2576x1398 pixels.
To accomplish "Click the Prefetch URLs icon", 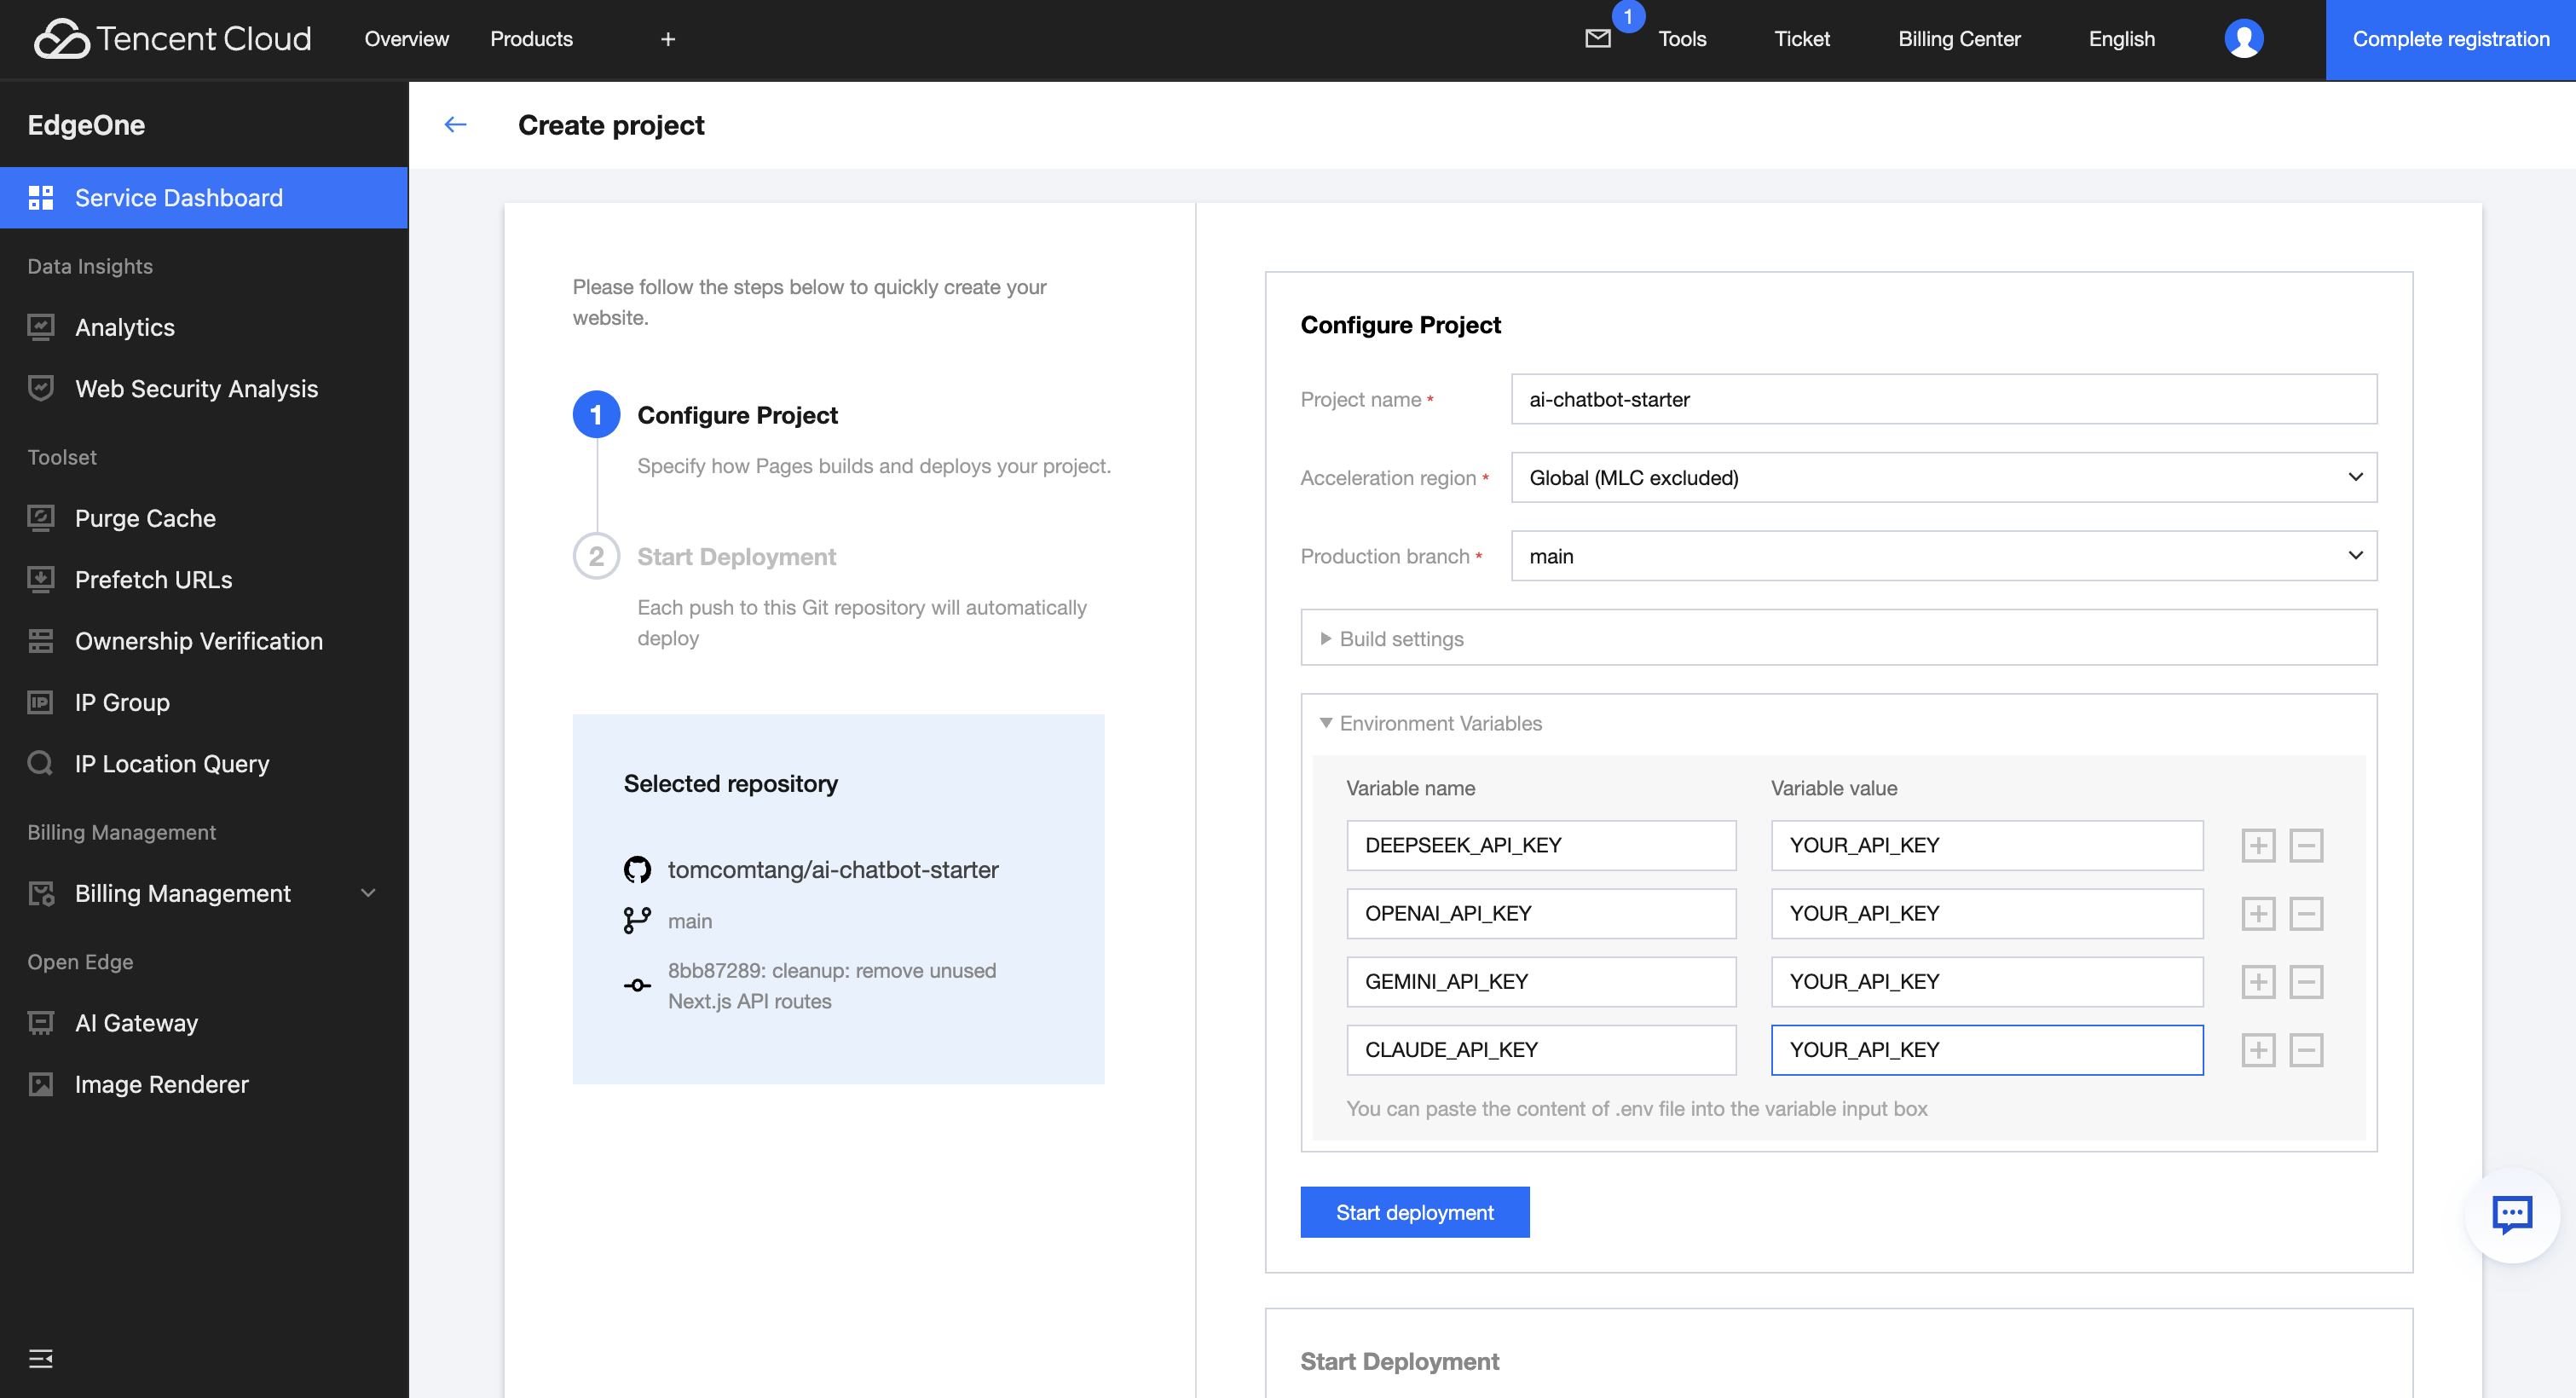I will point(41,579).
